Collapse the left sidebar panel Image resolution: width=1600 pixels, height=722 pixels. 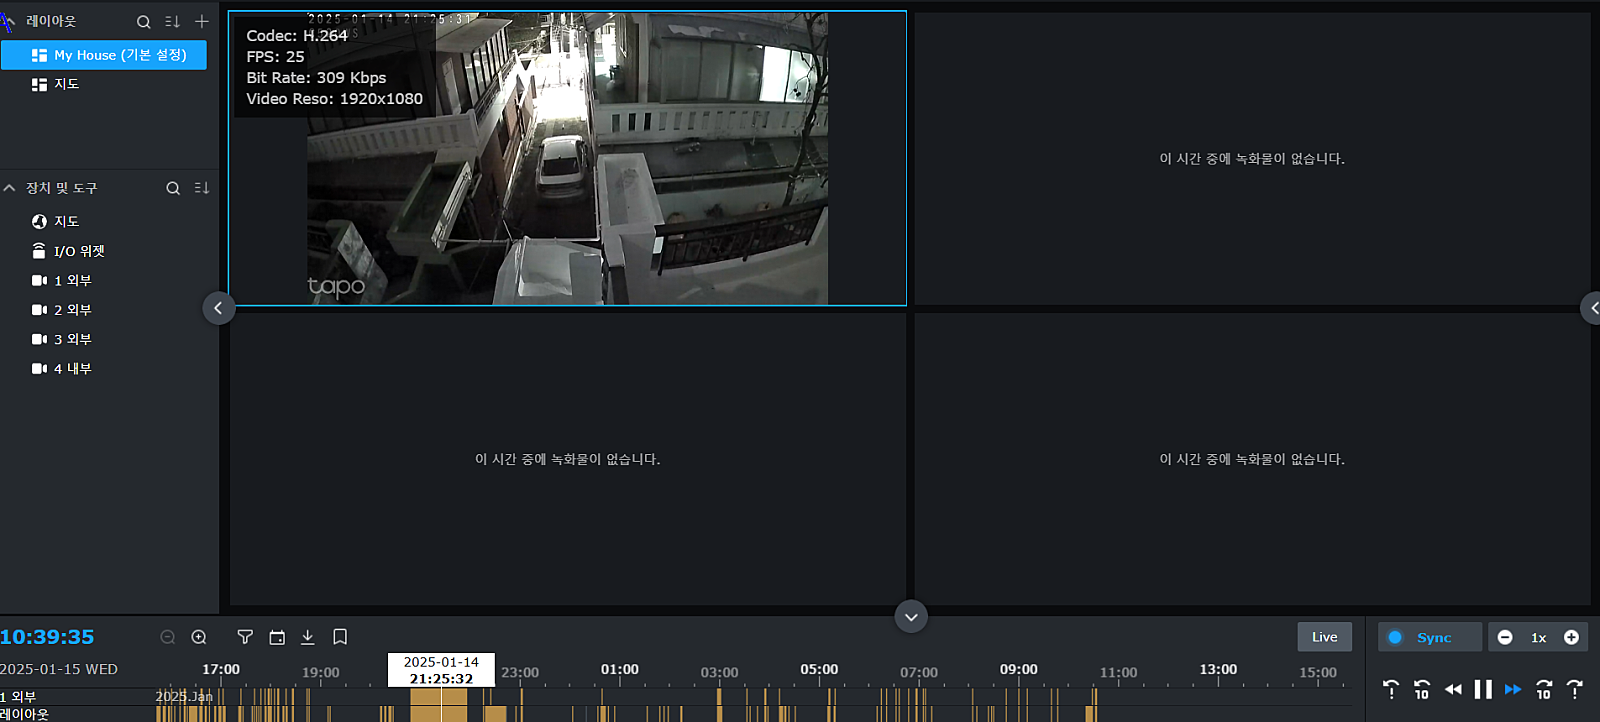tap(219, 308)
